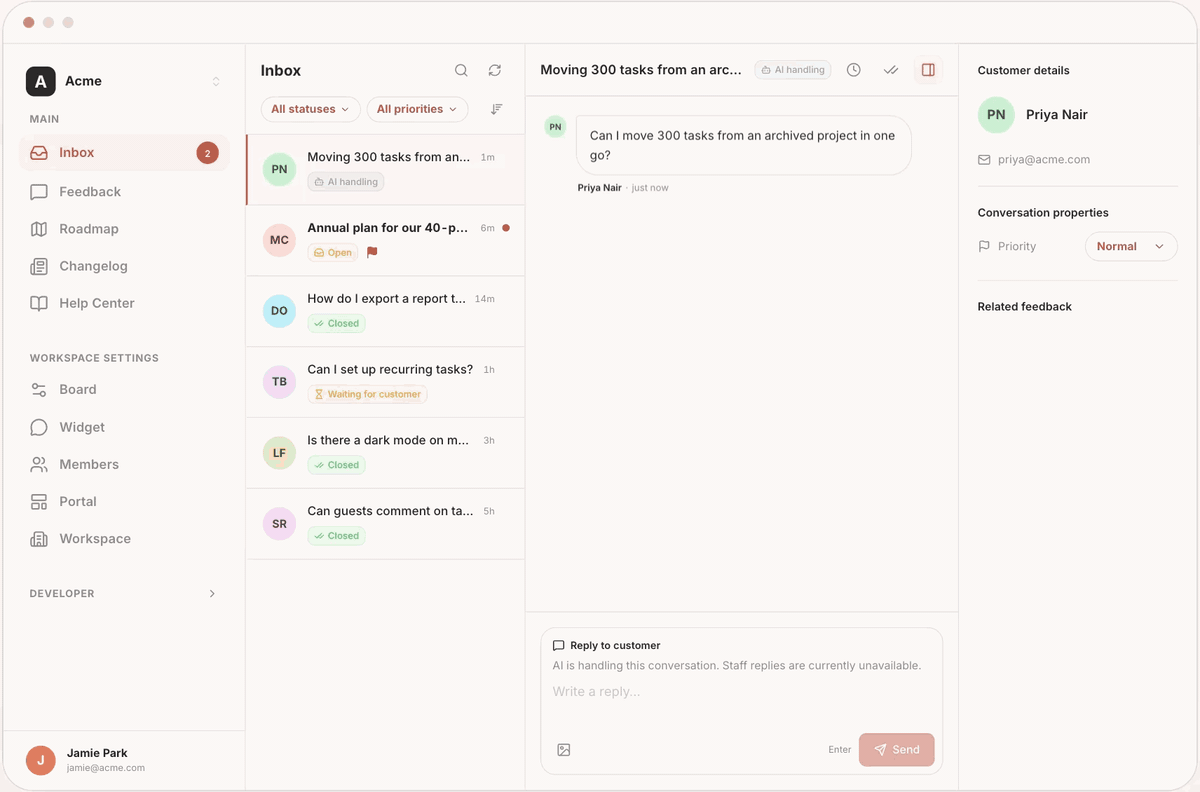Click the PN avatar in the inbox list
Viewport: 1200px width, 792px height.
279,169
